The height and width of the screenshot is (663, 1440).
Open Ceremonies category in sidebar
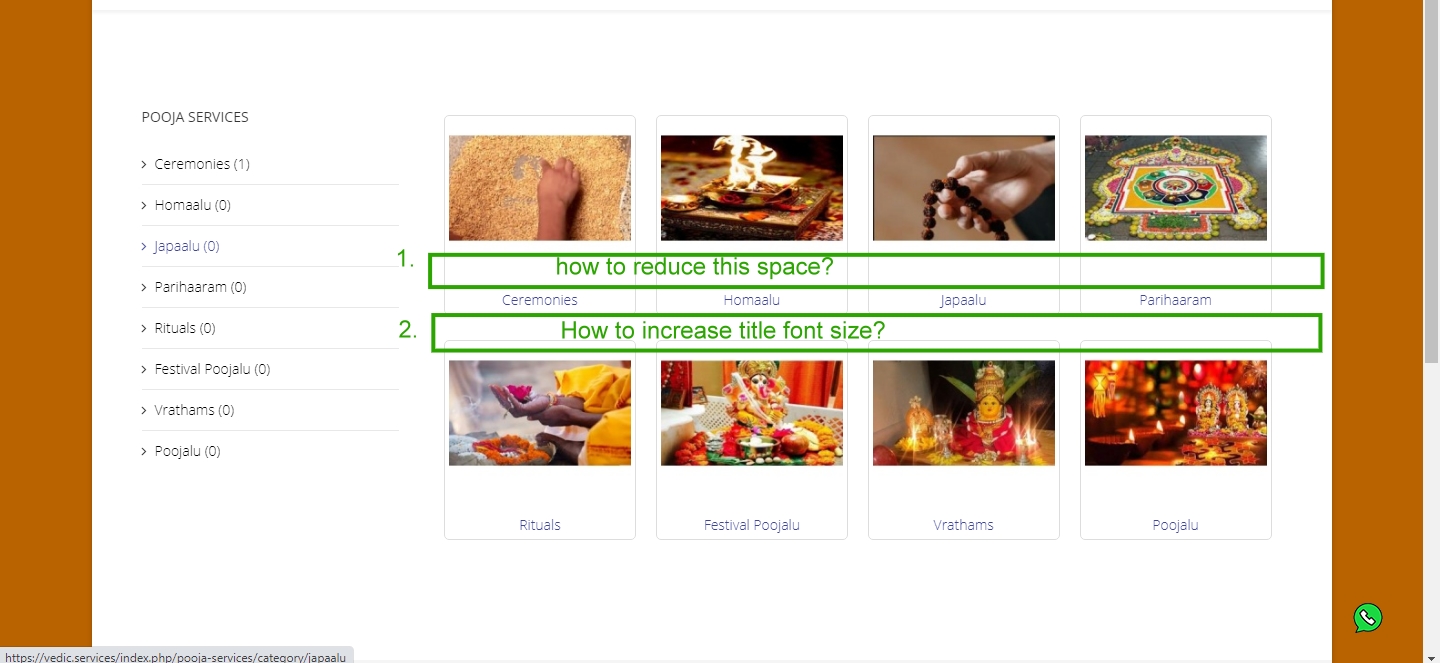click(x=202, y=164)
